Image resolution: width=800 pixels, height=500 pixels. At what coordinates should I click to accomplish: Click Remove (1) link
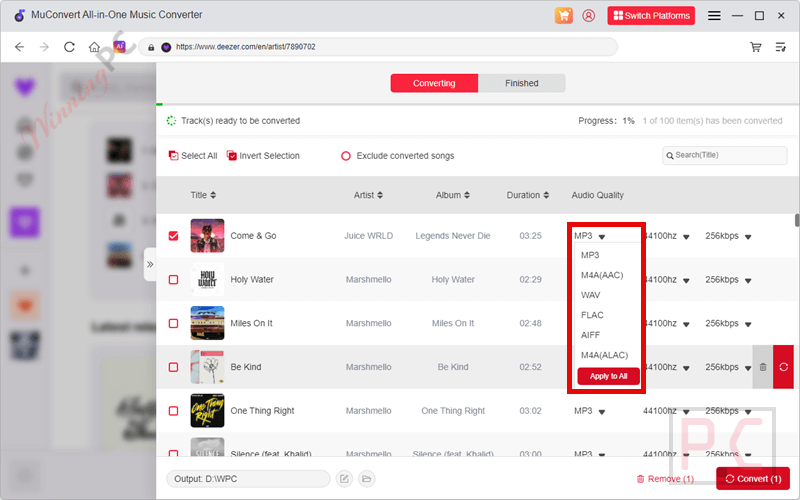[x=665, y=479]
